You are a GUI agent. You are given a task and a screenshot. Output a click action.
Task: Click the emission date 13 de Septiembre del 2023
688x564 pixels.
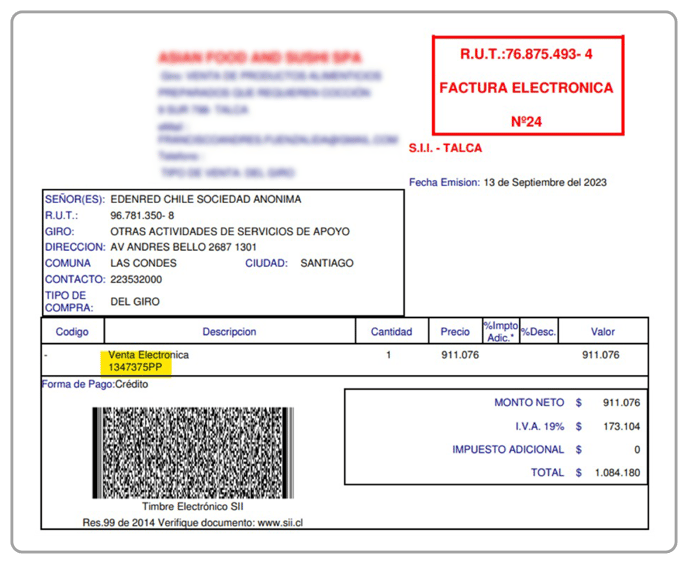pyautogui.click(x=544, y=182)
